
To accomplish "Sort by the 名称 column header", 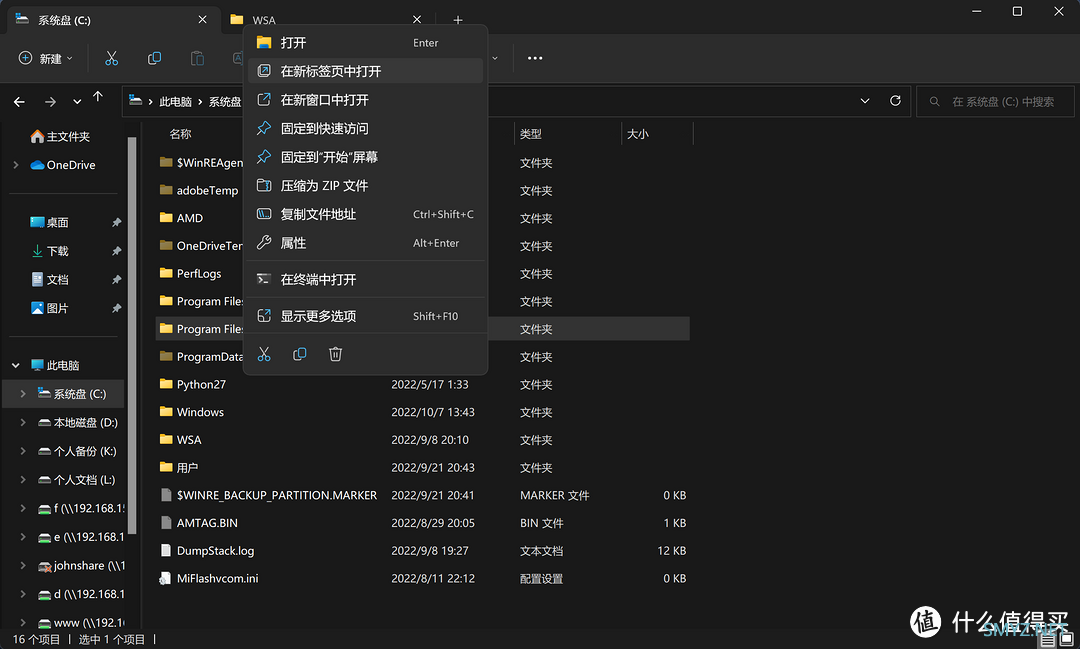I will [x=180, y=134].
